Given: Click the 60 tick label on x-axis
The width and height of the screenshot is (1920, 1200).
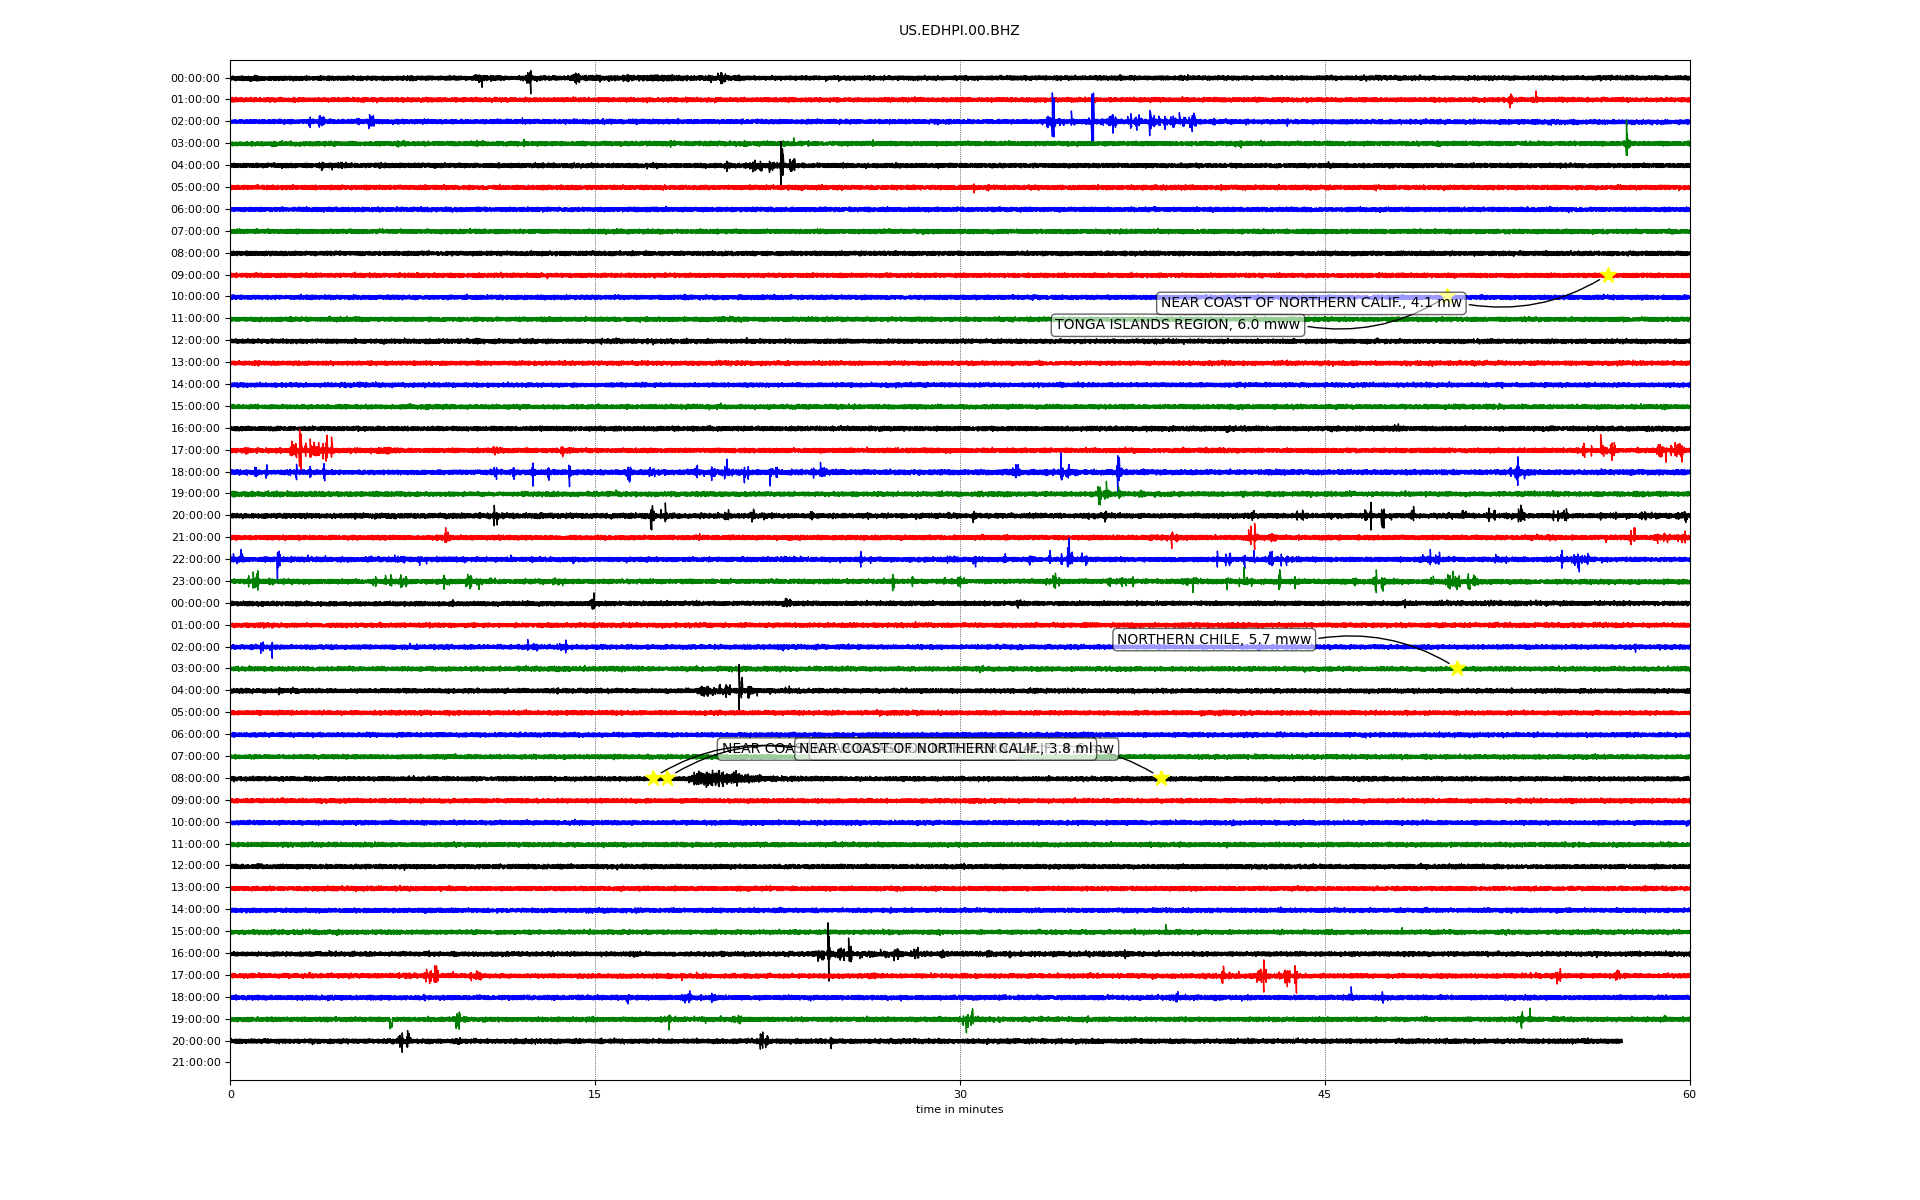Looking at the screenshot, I should (x=1689, y=1094).
